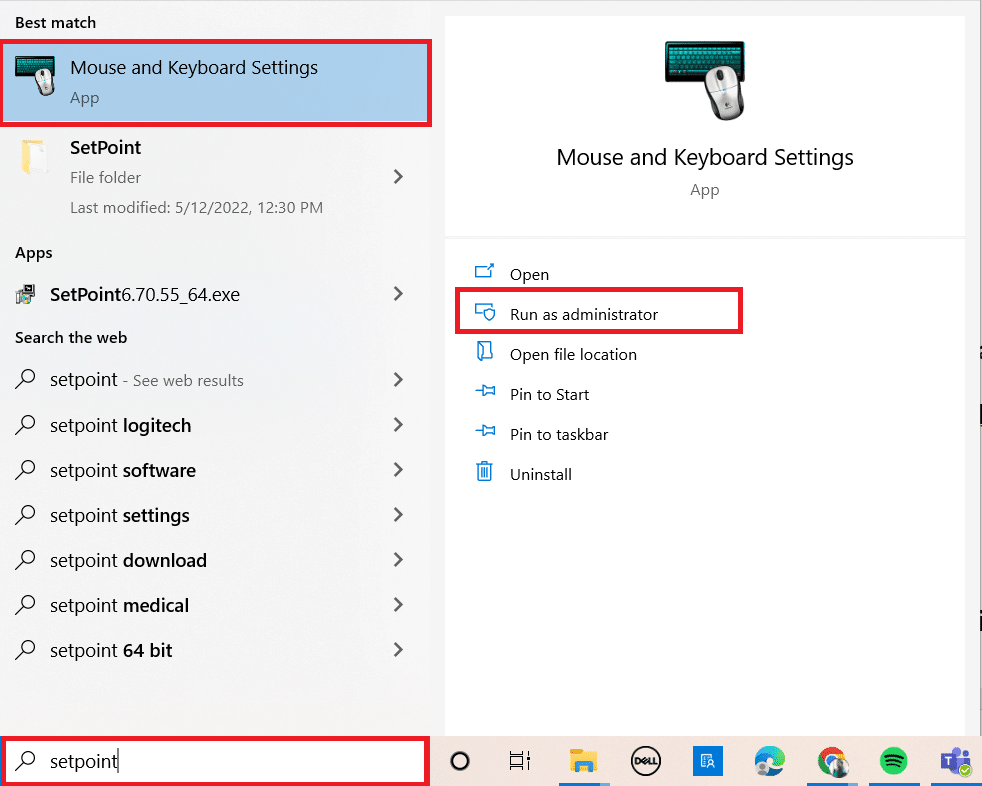Screen dimensions: 982x786
Task: Open the Dell app on taskbar
Action: 646,761
